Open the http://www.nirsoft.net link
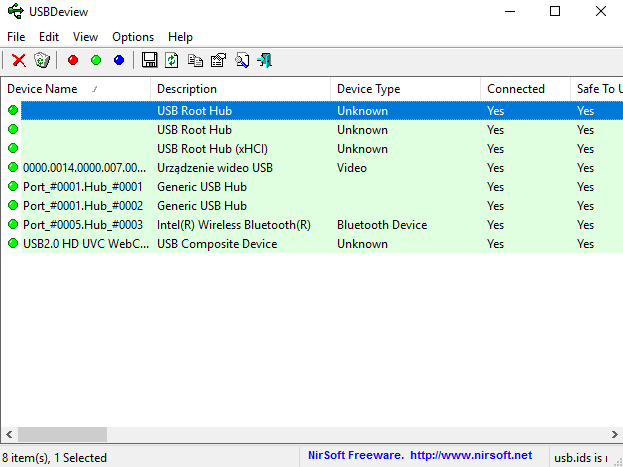The width and height of the screenshot is (623, 467). click(471, 455)
